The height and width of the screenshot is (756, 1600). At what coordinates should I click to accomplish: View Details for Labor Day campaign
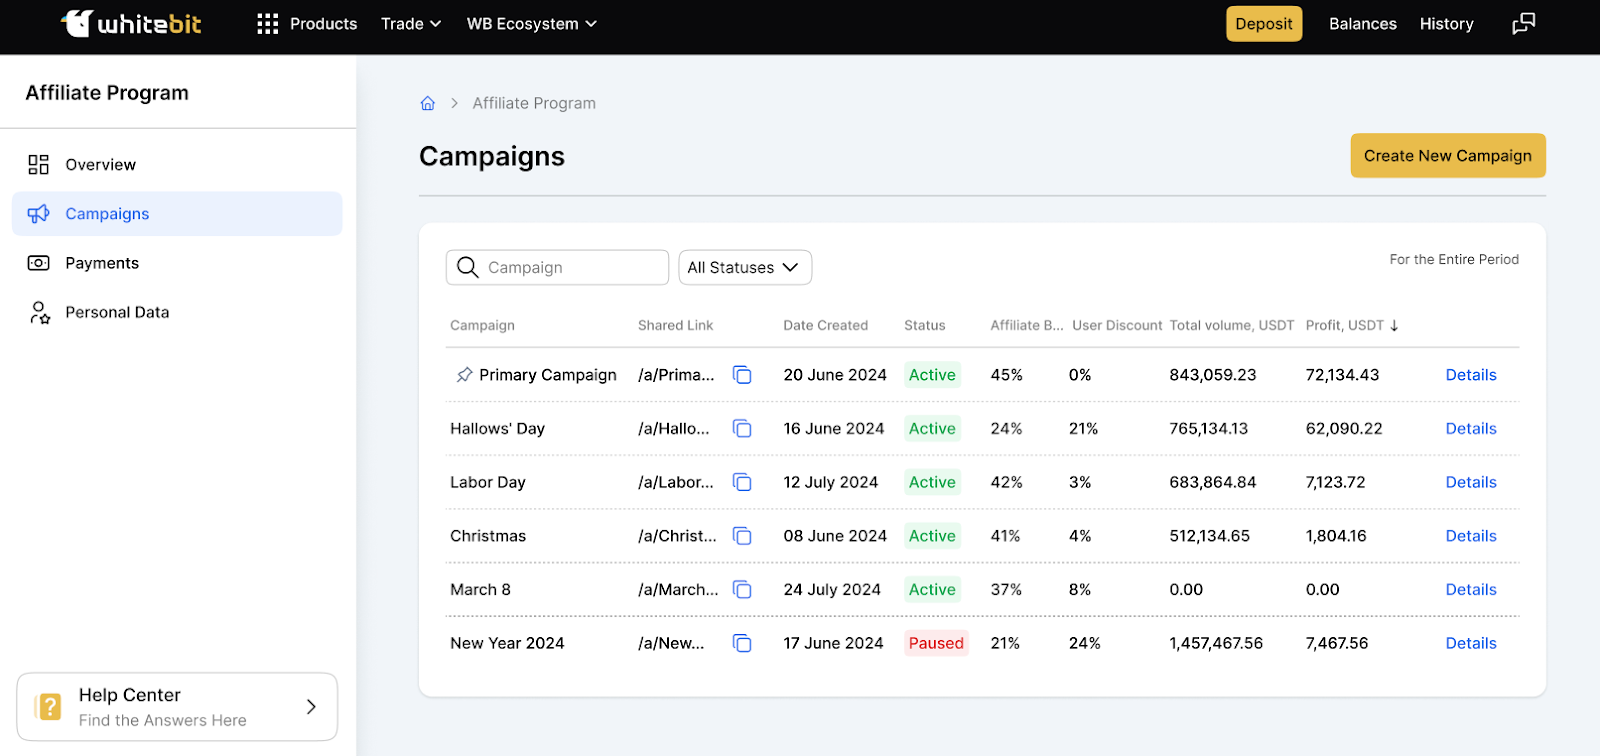(1470, 482)
